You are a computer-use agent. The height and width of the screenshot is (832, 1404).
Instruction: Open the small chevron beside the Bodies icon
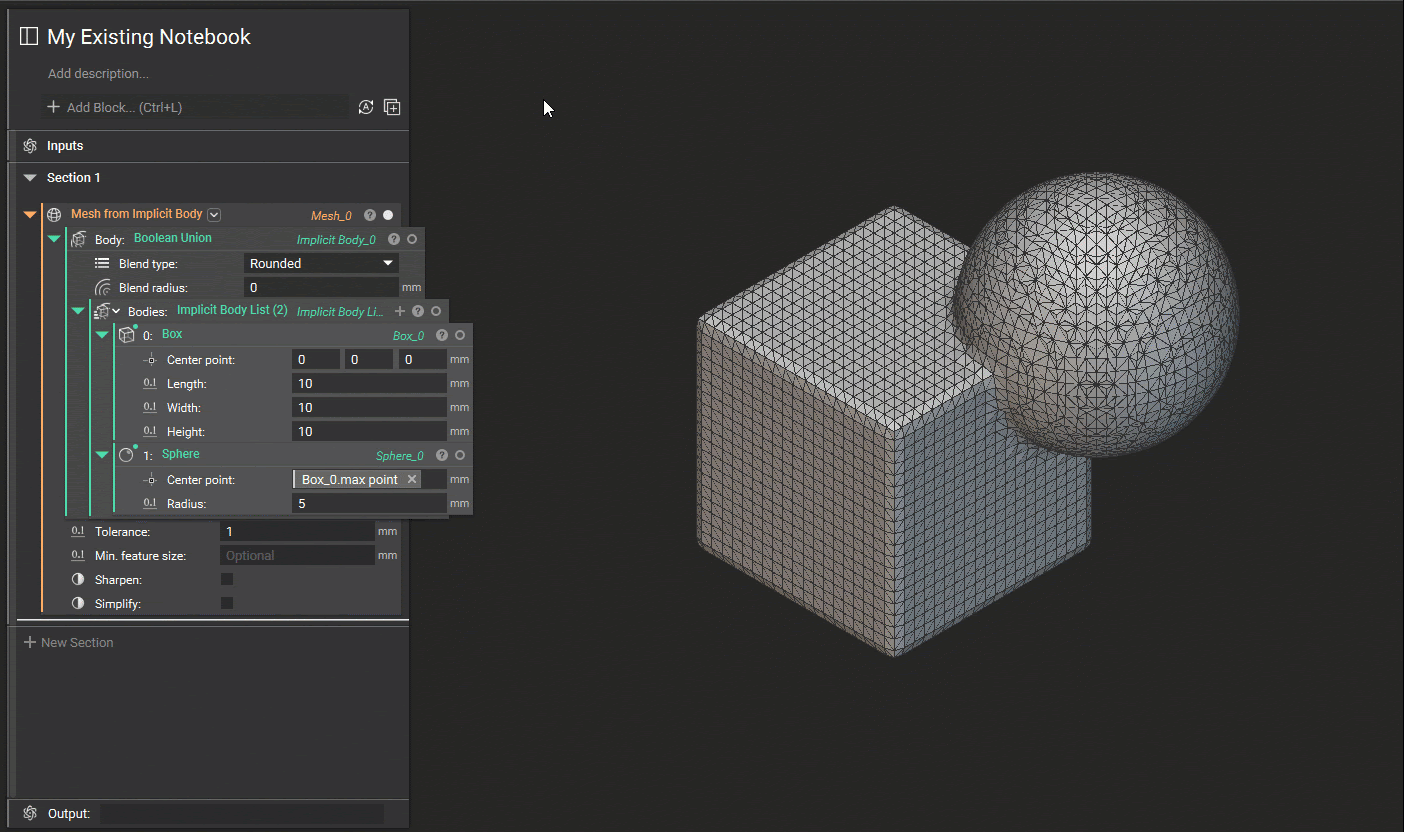[116, 311]
